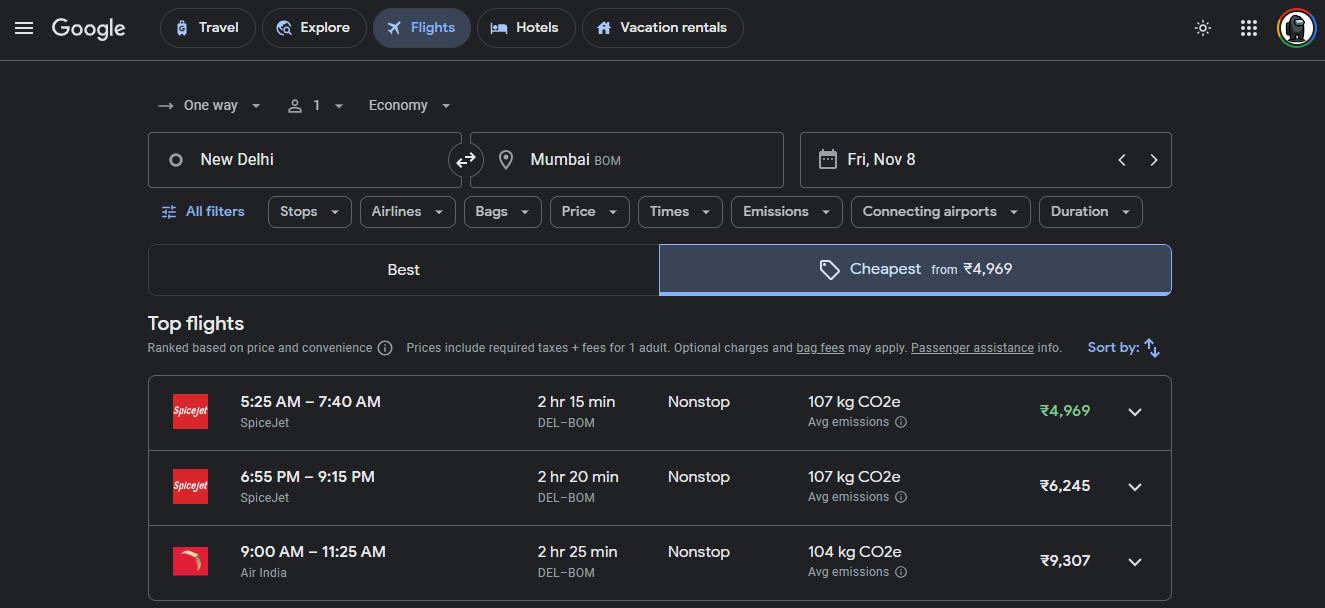1325x608 pixels.
Task: Go to the previous departure date
Action: [1122, 160]
